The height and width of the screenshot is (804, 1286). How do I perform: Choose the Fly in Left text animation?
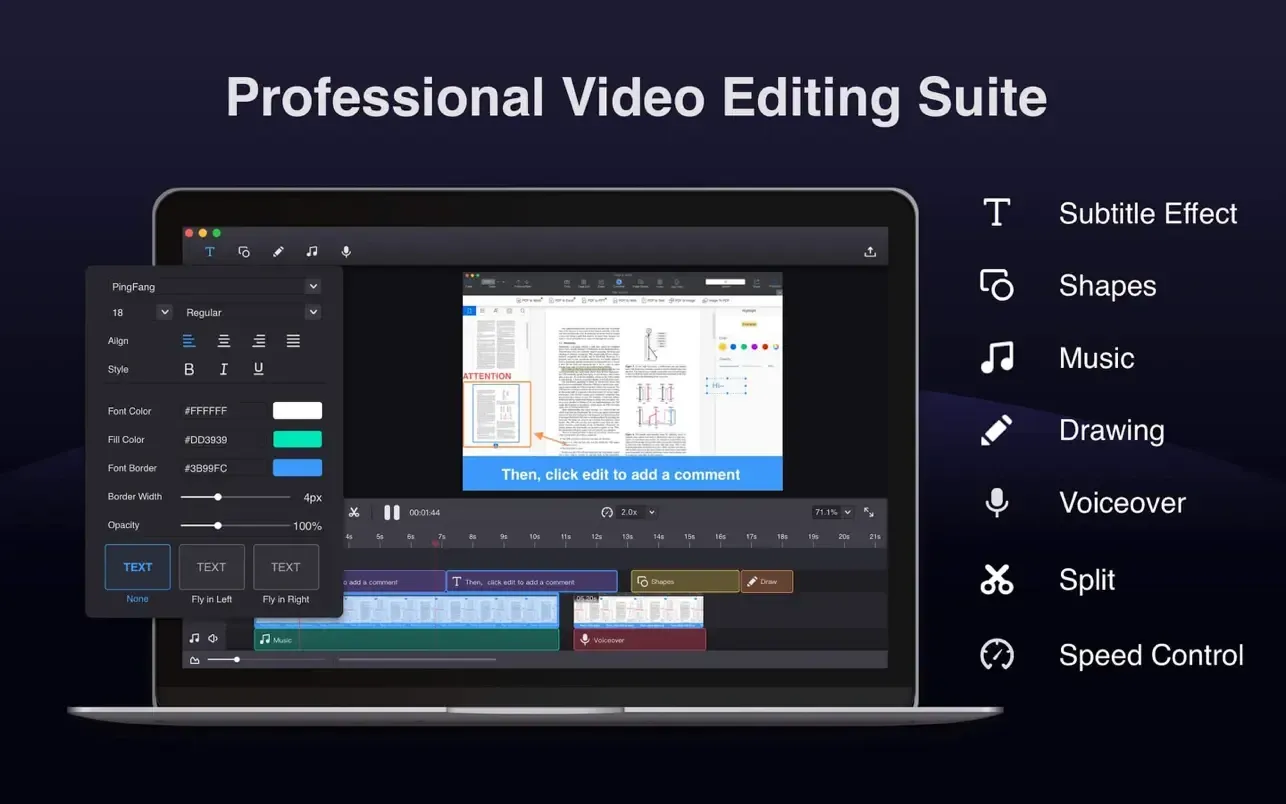click(x=212, y=567)
